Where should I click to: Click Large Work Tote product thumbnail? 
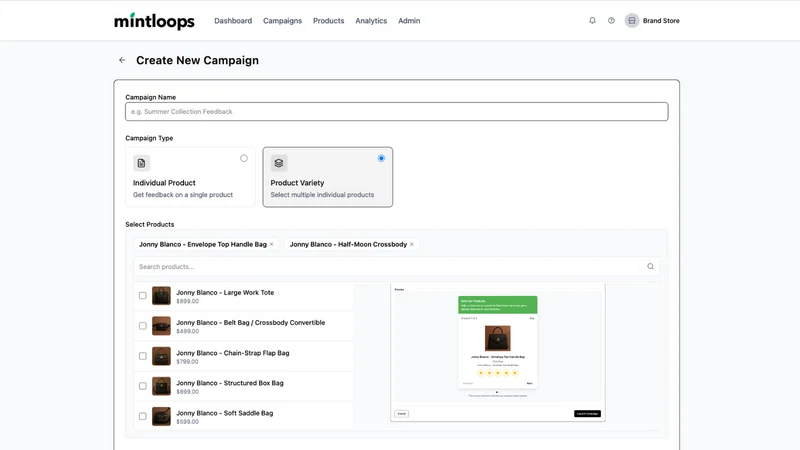161,295
